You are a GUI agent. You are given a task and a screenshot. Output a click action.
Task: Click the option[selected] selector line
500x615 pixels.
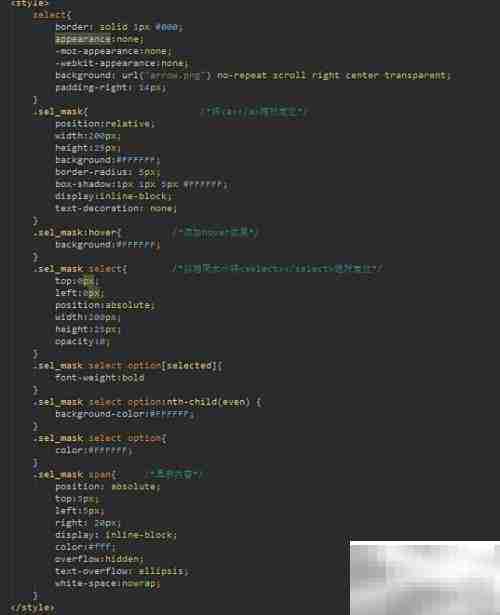[x=128, y=366]
